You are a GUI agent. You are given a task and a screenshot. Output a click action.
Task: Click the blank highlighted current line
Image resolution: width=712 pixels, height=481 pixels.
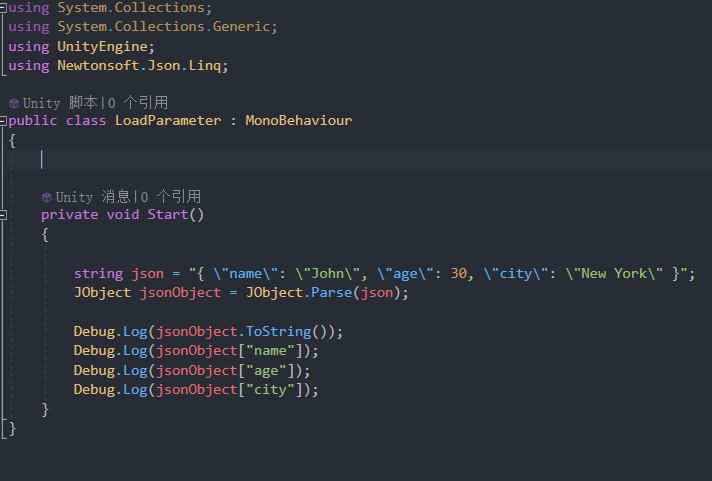point(361,160)
